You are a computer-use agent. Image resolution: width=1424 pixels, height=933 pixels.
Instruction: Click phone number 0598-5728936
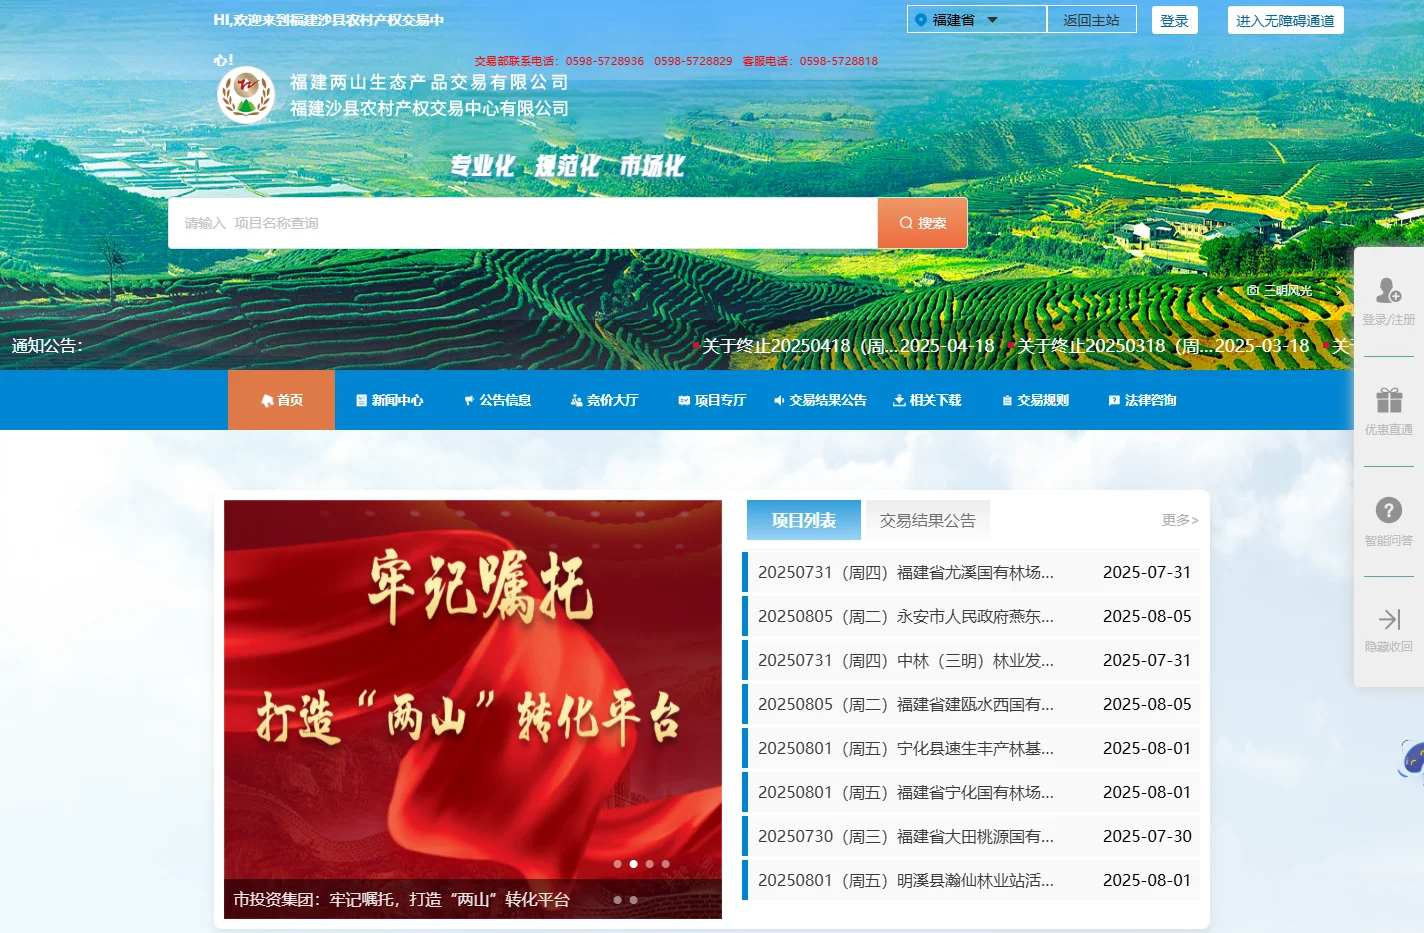[x=605, y=61]
